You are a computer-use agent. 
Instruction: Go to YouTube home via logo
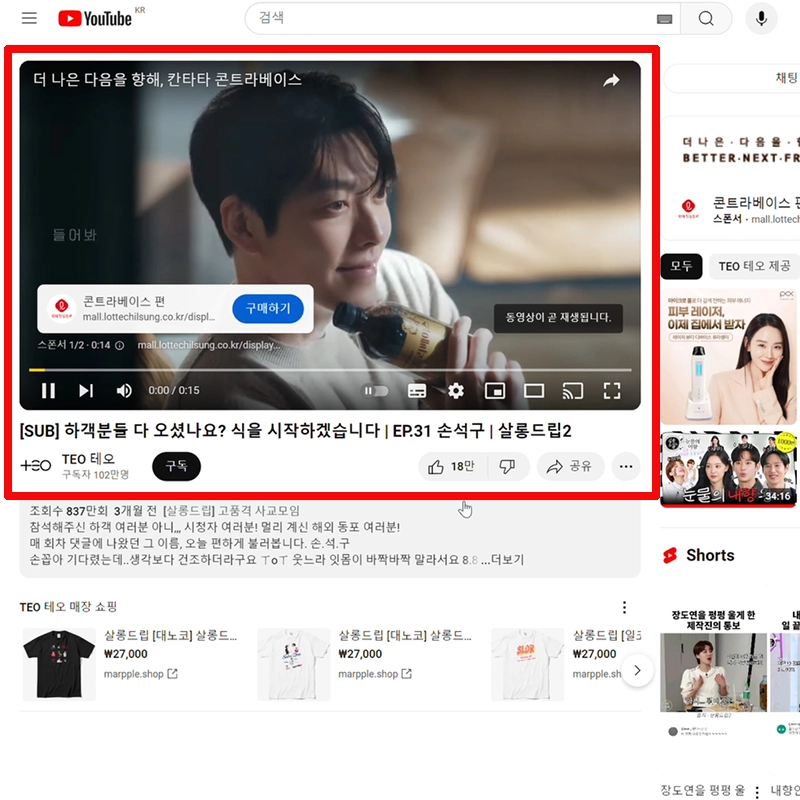[x=95, y=18]
